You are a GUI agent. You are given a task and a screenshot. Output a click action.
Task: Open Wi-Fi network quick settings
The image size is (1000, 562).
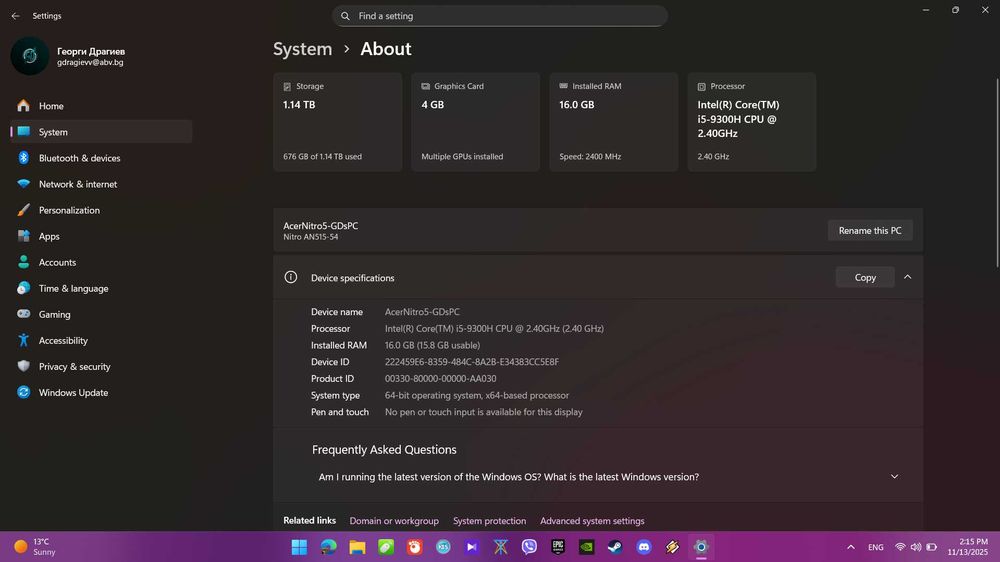click(900, 547)
